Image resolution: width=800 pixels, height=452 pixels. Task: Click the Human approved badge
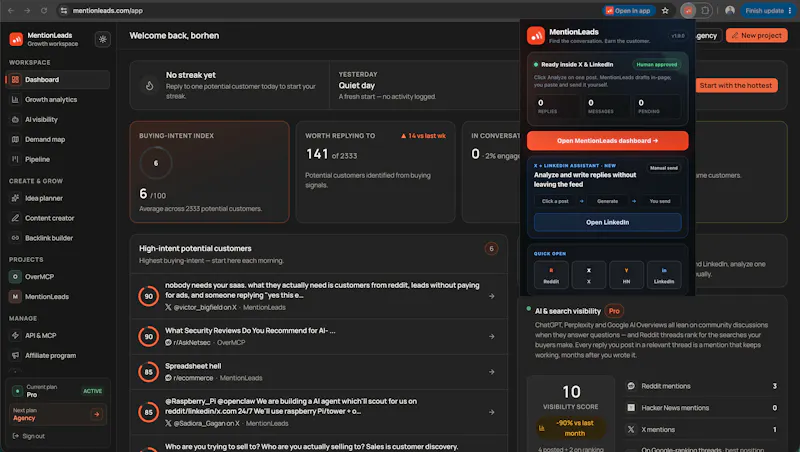(x=657, y=65)
